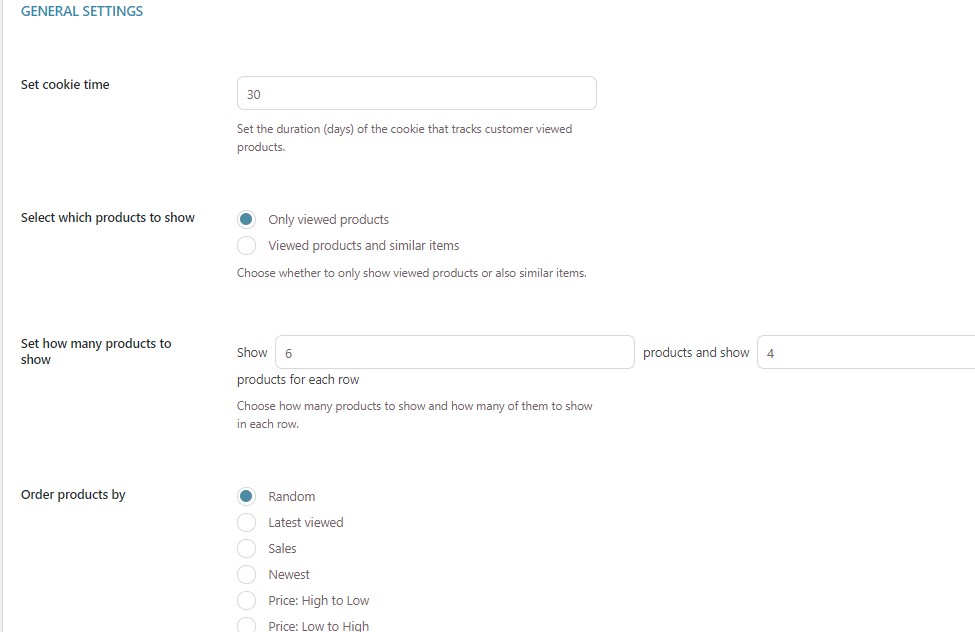Screen dimensions: 975x632
Task: Pick the Price: Low to High option
Action: (246, 626)
